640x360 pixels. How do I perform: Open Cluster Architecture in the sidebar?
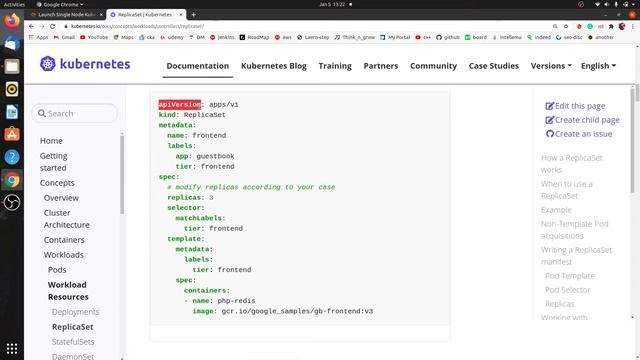pyautogui.click(x=67, y=219)
